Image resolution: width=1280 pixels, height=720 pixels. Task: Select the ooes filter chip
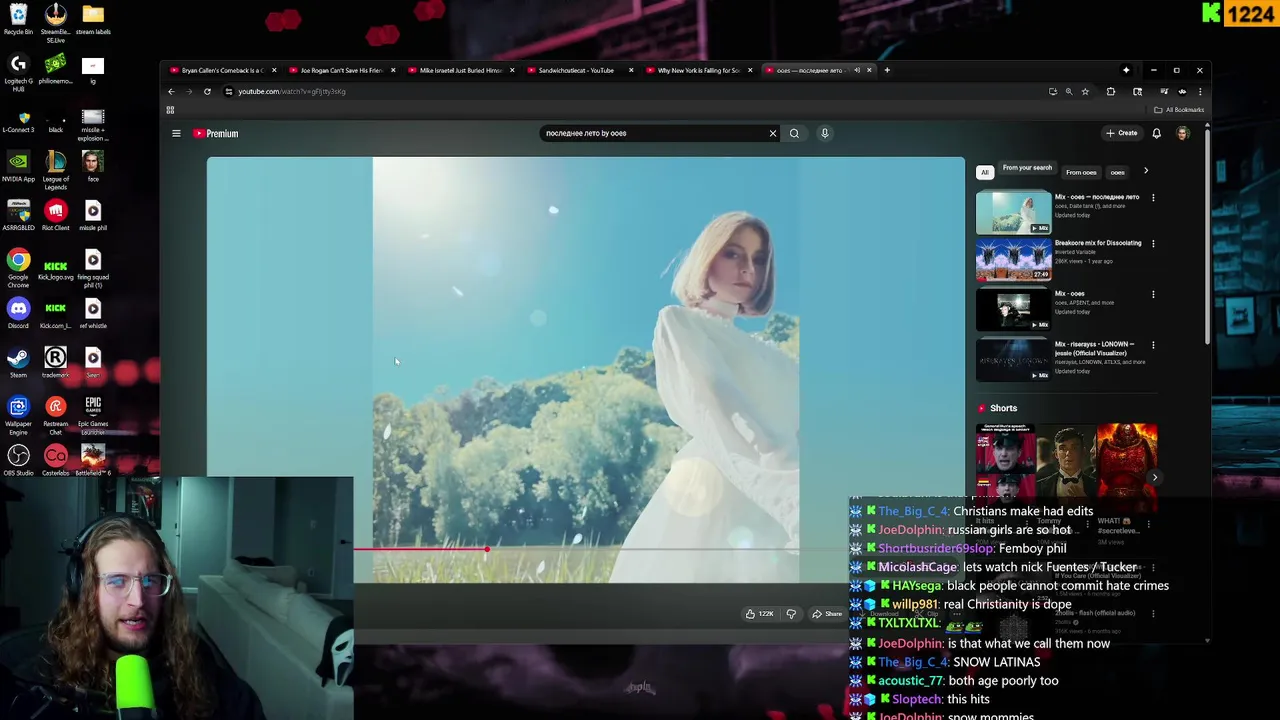(1117, 172)
